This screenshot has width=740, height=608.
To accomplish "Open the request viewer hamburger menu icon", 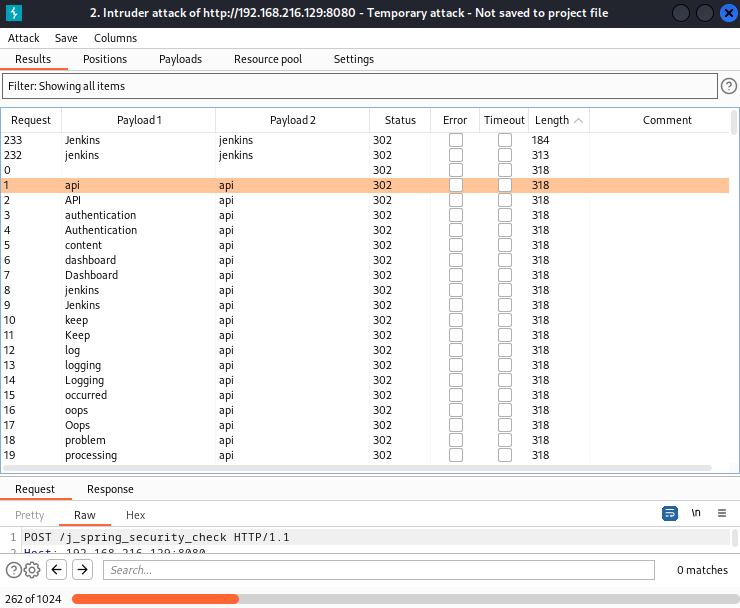I will click(x=722, y=513).
